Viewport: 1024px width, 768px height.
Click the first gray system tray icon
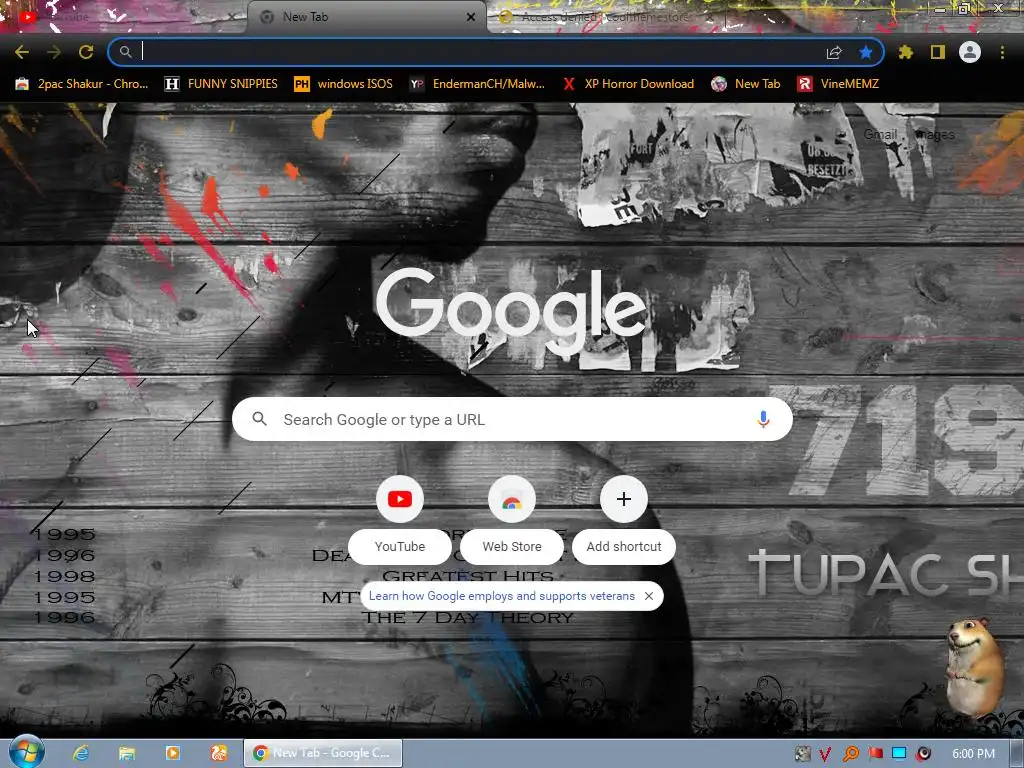click(802, 754)
